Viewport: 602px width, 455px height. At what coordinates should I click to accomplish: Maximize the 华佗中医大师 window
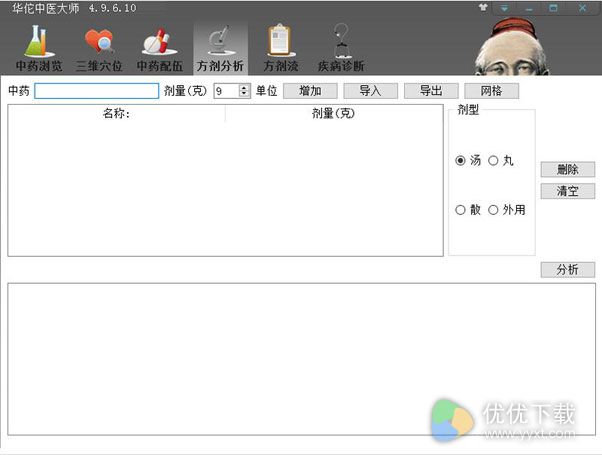(553, 8)
